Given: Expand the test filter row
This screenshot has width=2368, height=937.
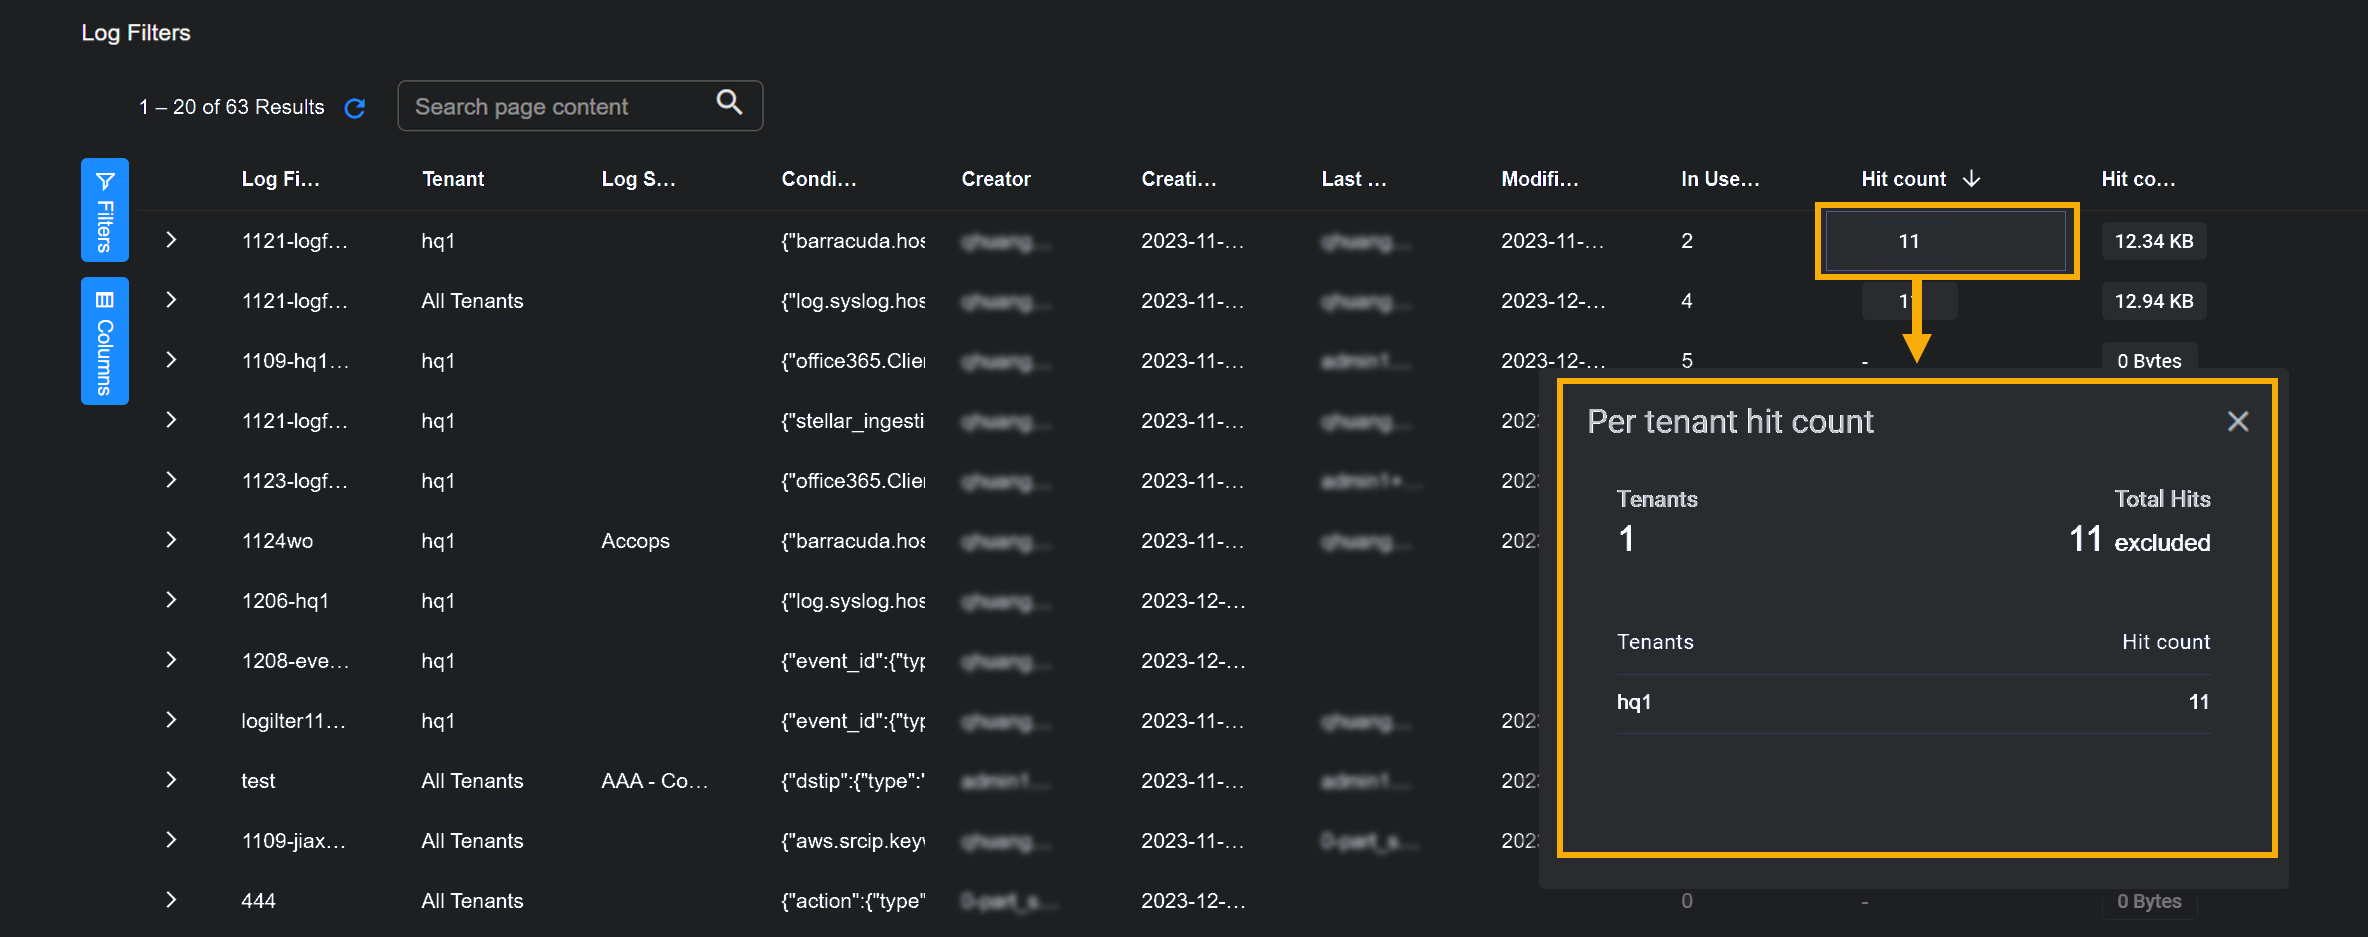Looking at the screenshot, I should [x=171, y=780].
